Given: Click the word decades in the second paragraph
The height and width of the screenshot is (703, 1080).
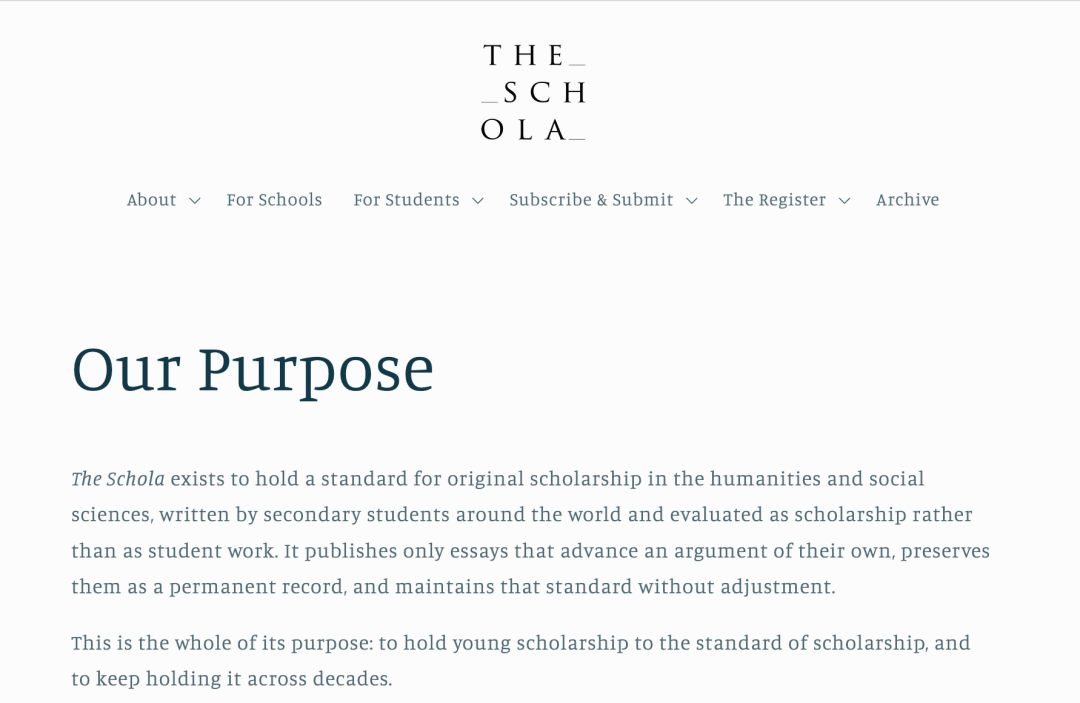Looking at the screenshot, I should (x=352, y=679).
